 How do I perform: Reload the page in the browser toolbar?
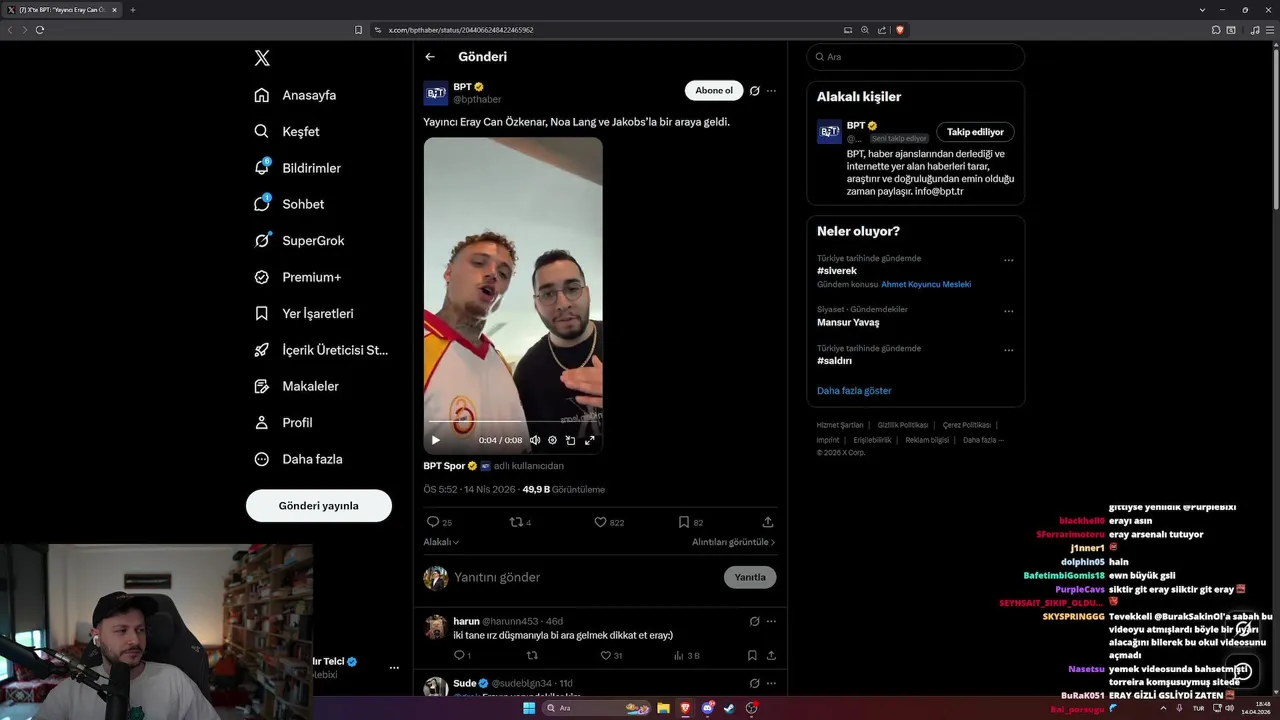click(x=40, y=30)
